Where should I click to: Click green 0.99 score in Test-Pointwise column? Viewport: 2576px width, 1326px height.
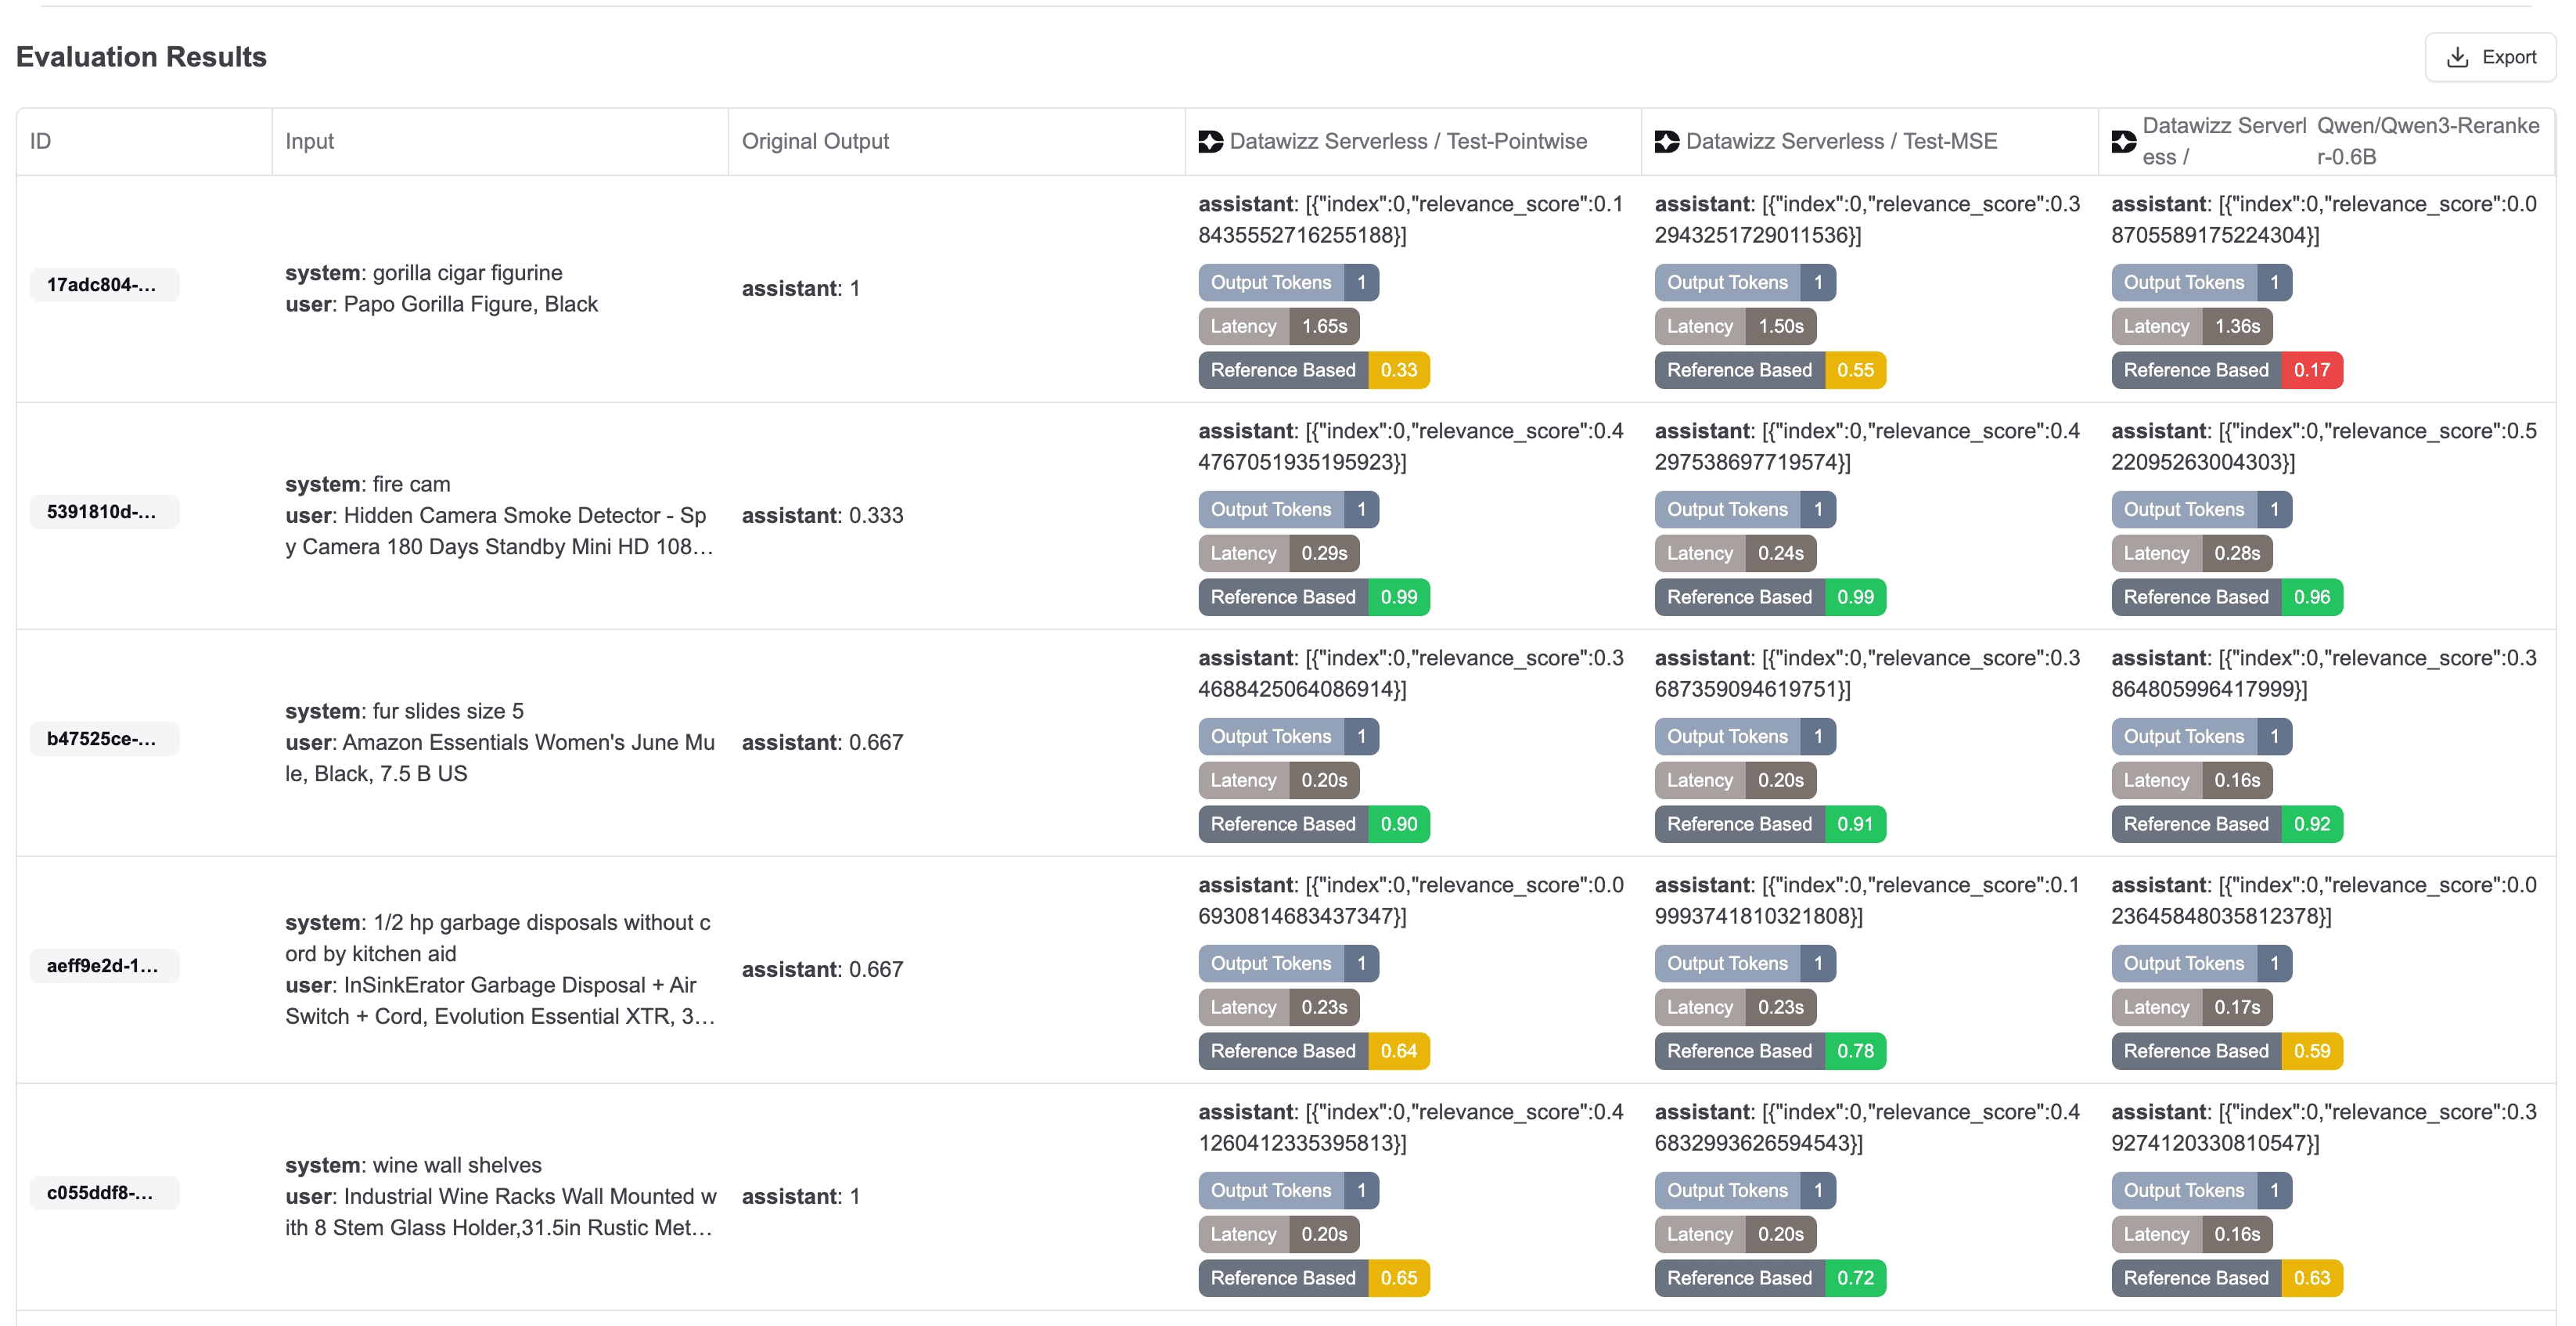point(1398,597)
